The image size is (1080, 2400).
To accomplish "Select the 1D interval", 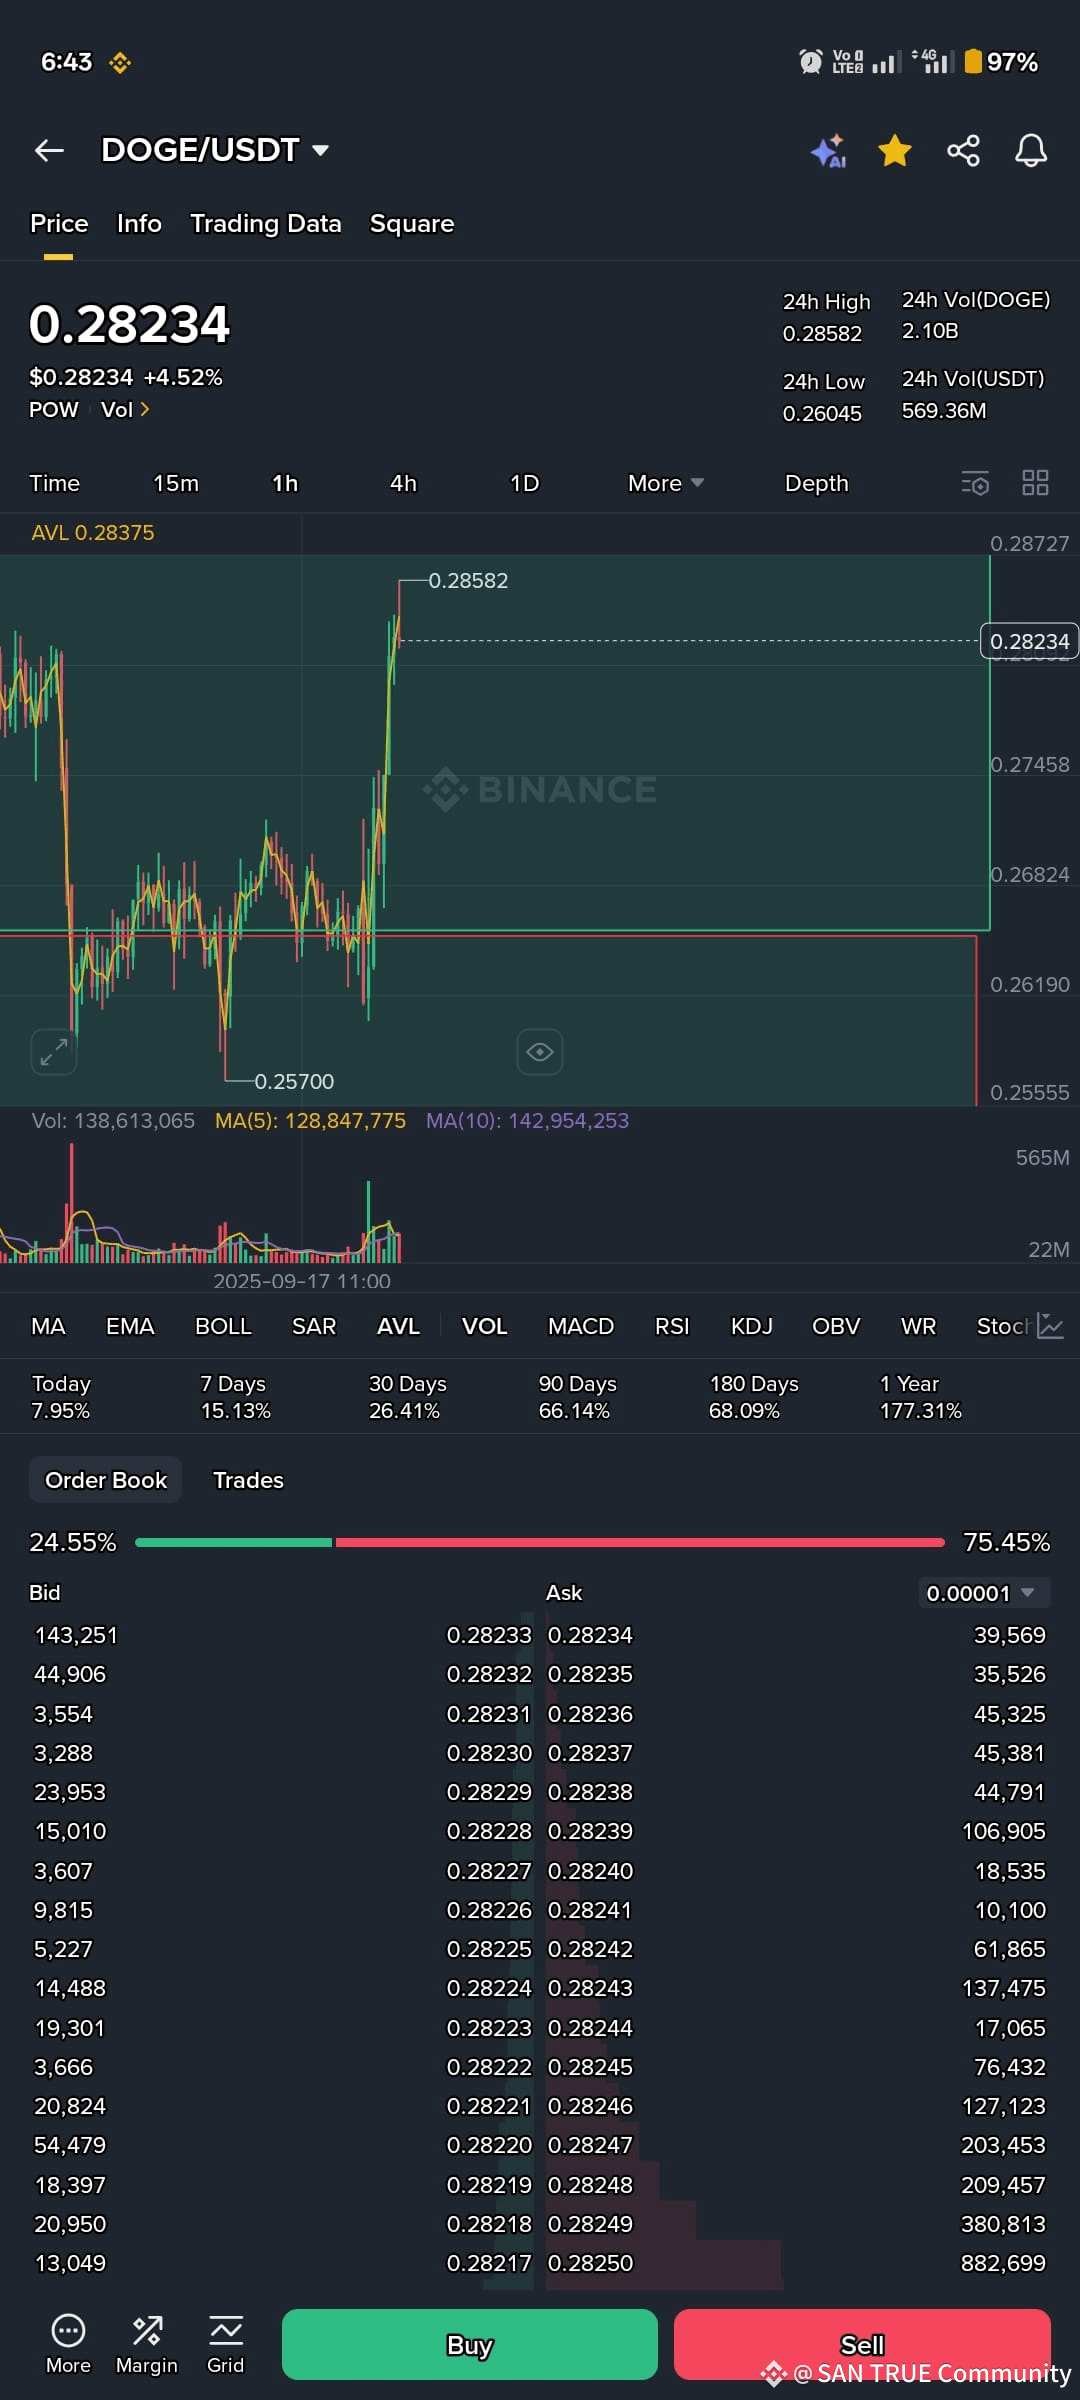I will coord(524,483).
